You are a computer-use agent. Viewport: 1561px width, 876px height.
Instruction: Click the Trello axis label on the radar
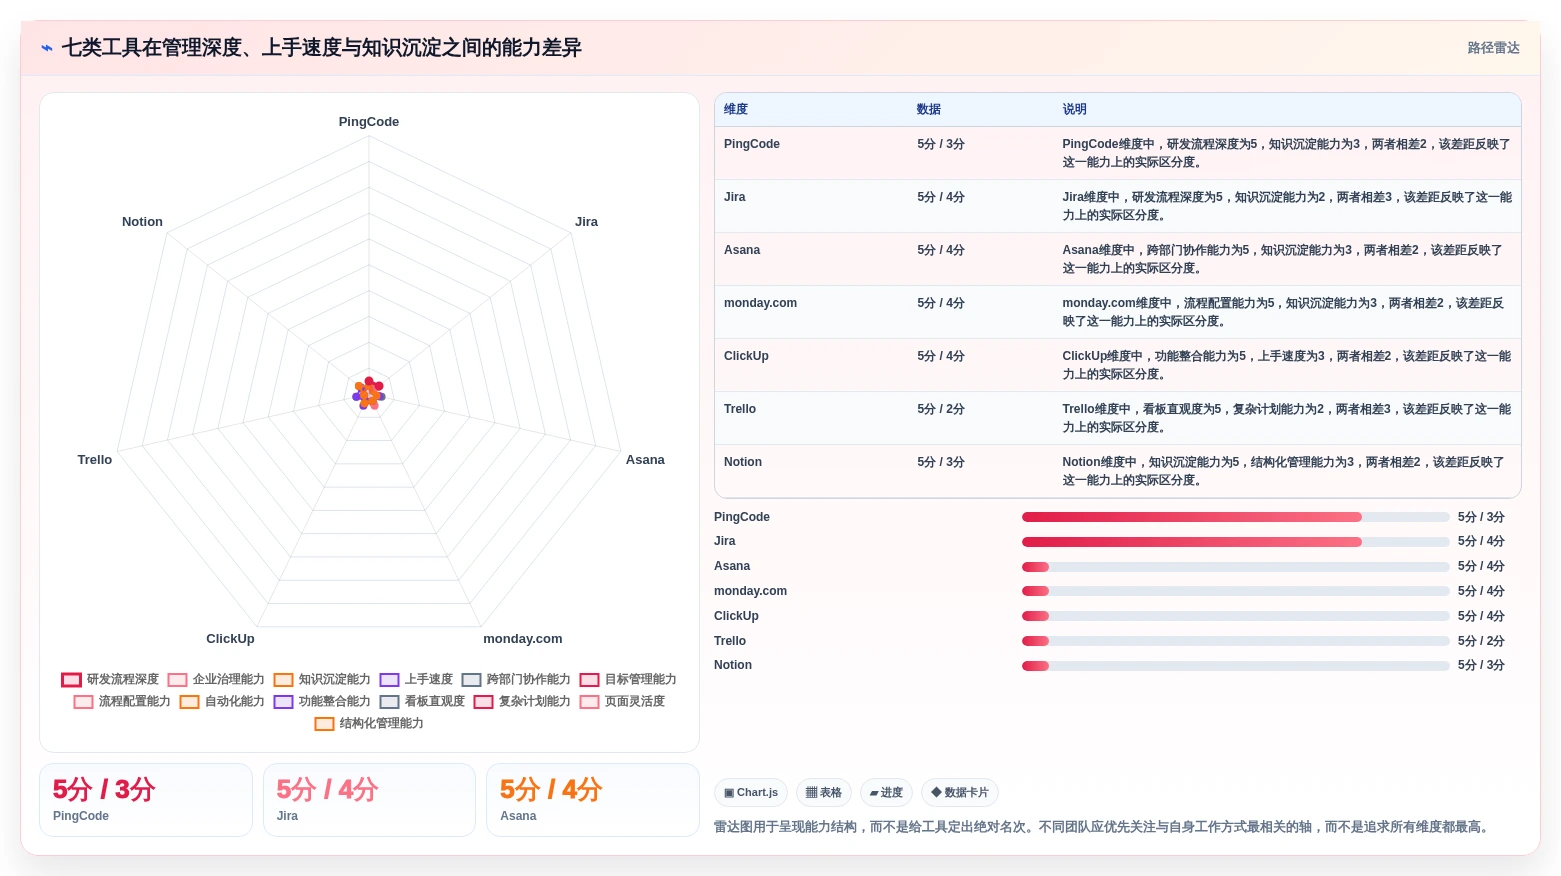point(95,460)
